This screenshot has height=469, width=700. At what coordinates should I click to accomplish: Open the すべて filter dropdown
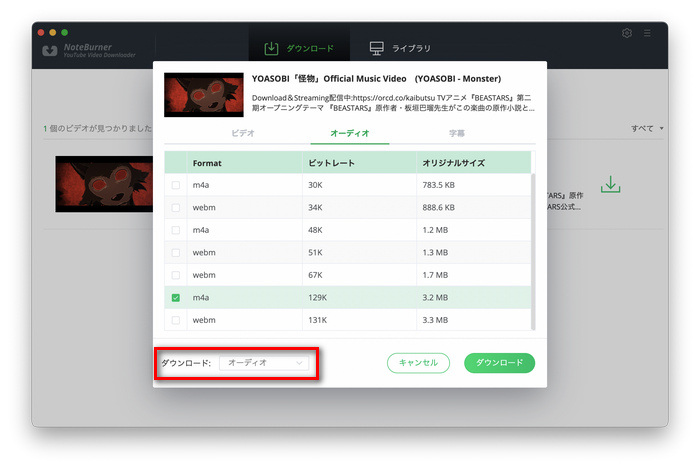[647, 129]
